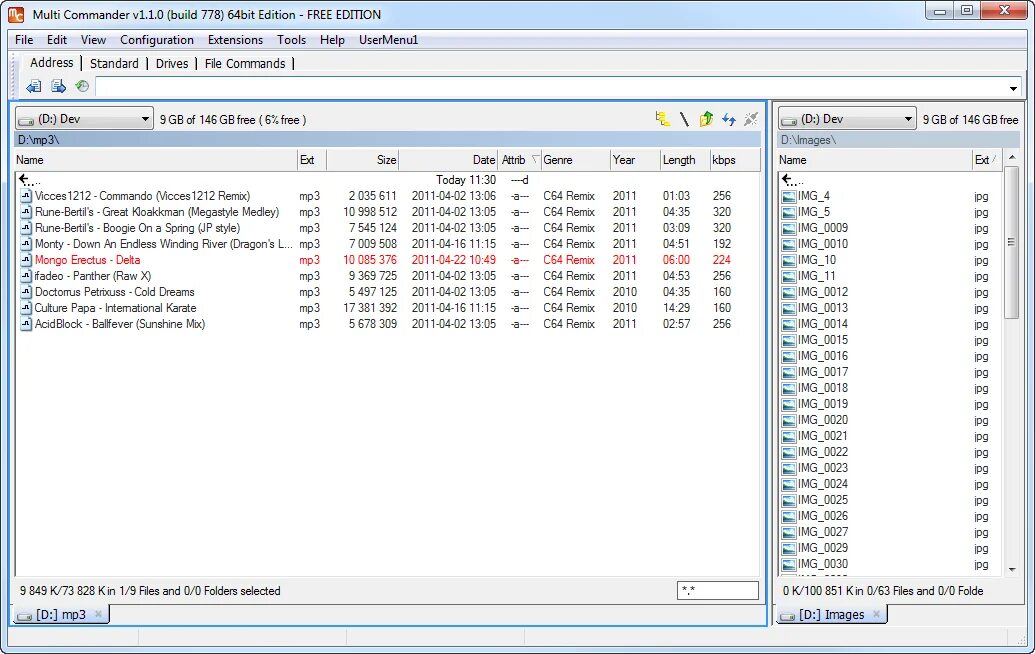Expand the address bar dropdown arrow
Viewport: 1035px width, 654px height.
[x=1013, y=87]
